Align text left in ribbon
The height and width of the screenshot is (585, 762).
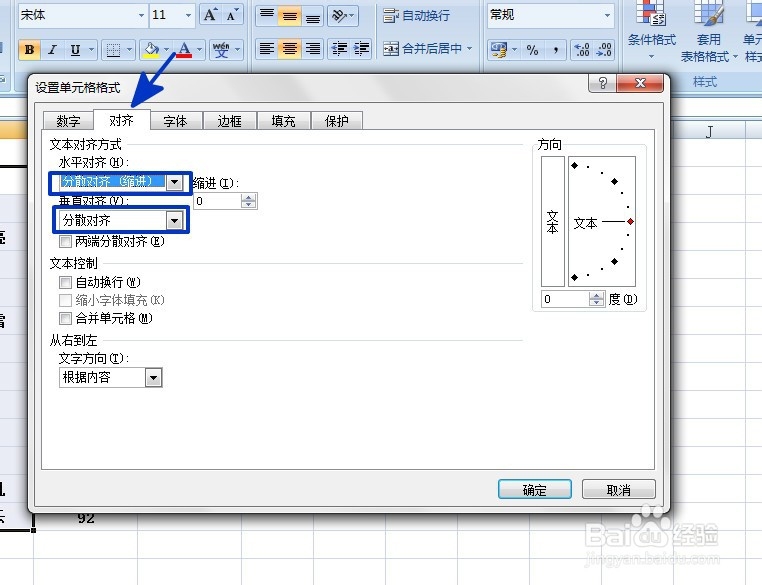point(267,49)
